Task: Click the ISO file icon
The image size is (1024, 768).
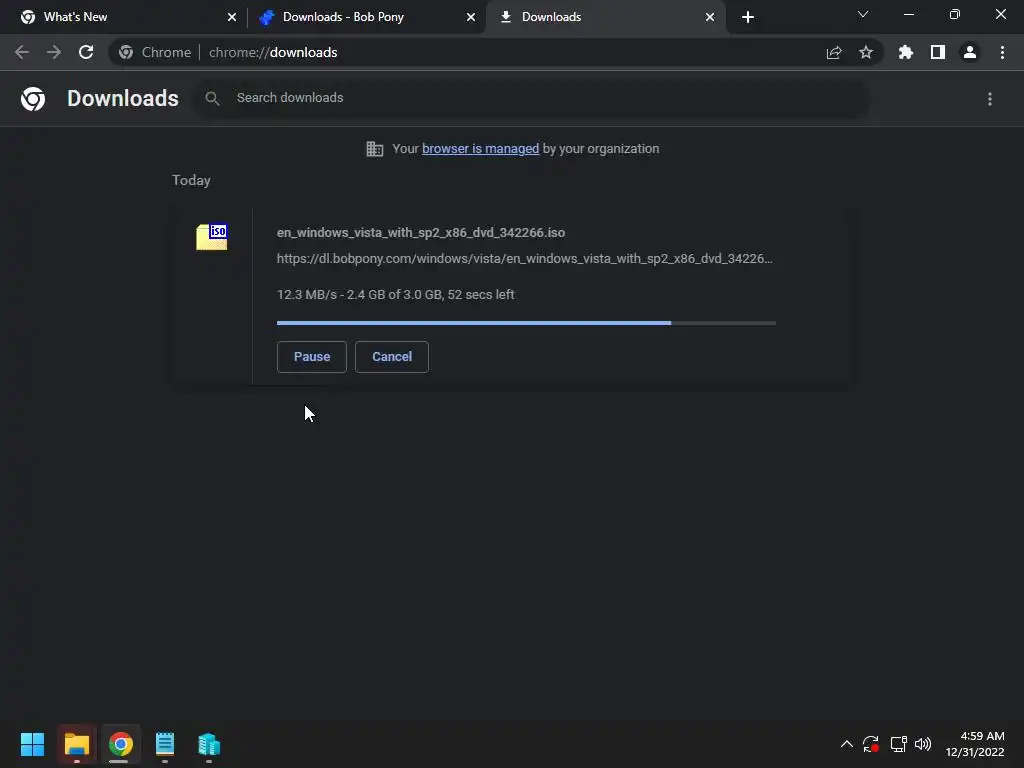Action: click(212, 236)
